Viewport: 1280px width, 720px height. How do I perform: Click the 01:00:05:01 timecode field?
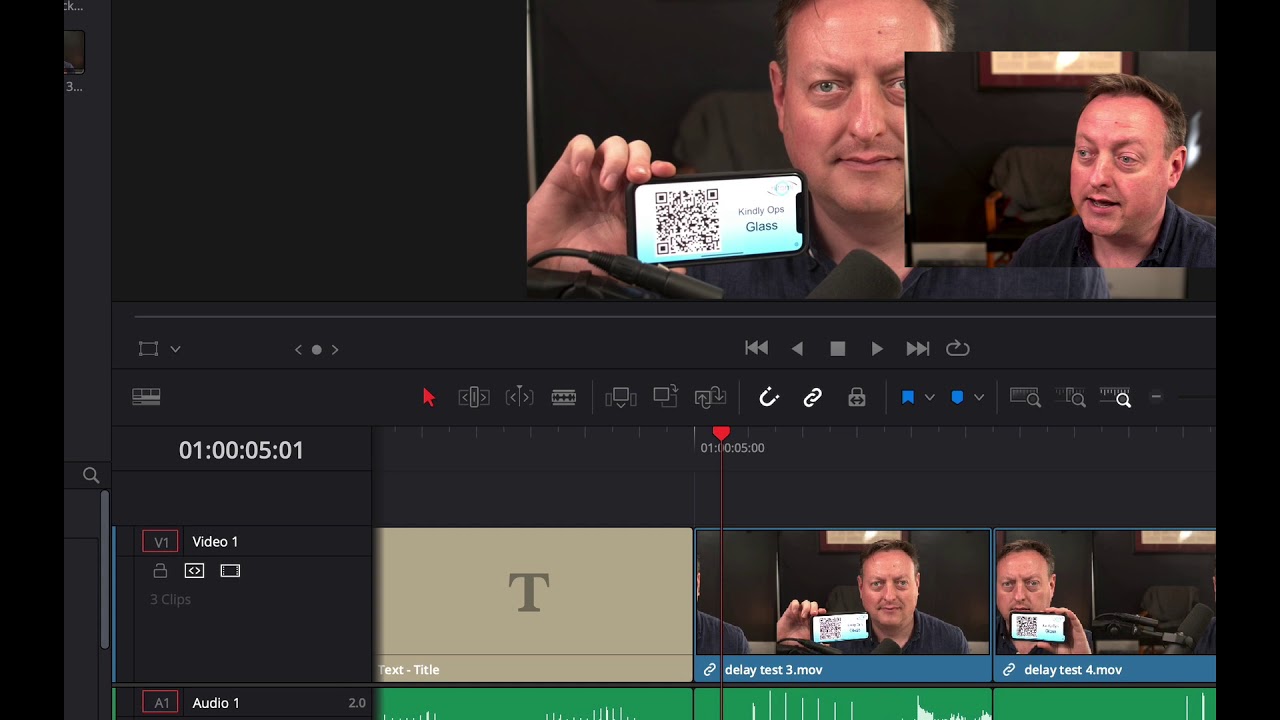point(241,450)
